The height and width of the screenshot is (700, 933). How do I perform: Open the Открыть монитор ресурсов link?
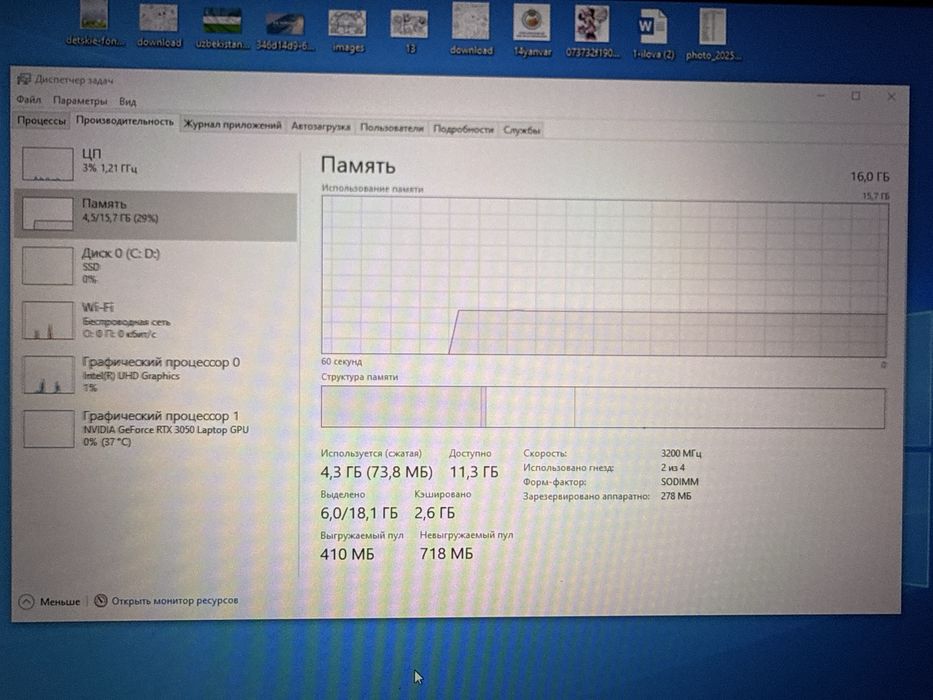pyautogui.click(x=174, y=601)
